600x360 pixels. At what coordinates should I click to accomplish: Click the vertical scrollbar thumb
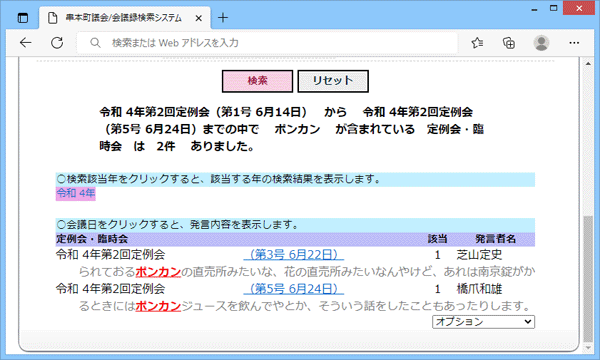[x=588, y=279]
